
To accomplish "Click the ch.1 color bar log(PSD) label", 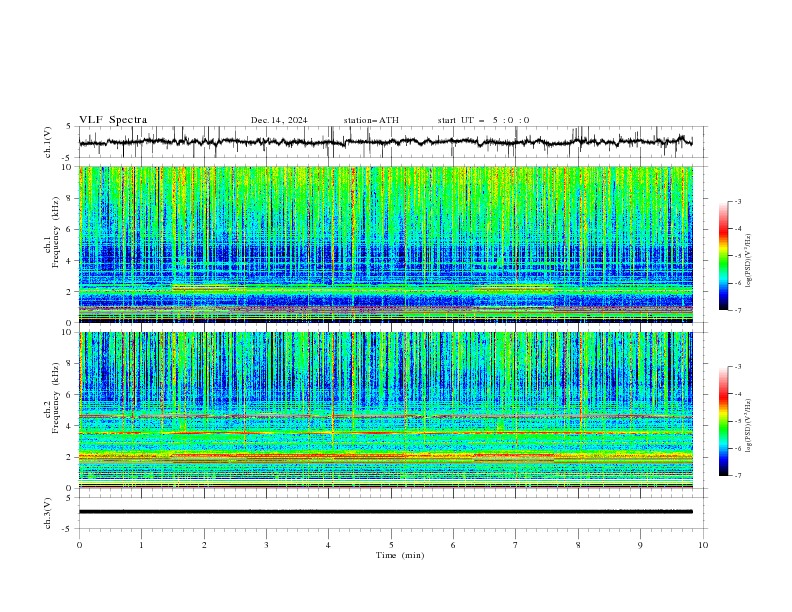I will coord(749,261).
